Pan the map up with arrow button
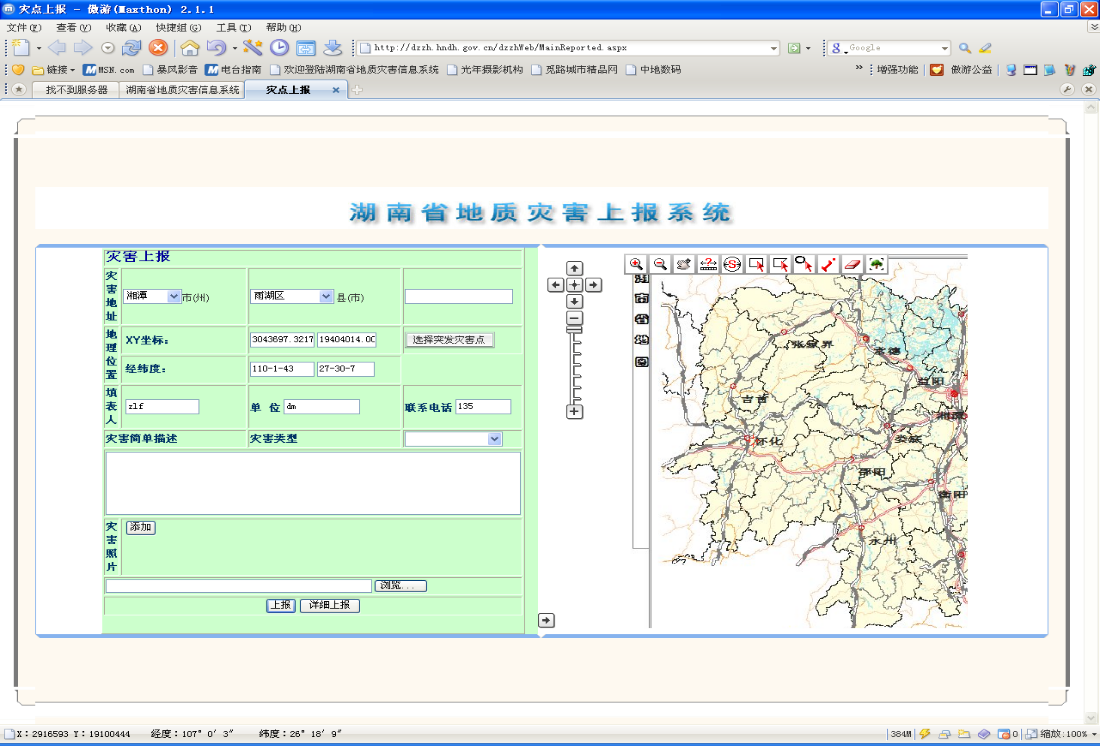Viewport: 1100px width, 746px height. 575,269
